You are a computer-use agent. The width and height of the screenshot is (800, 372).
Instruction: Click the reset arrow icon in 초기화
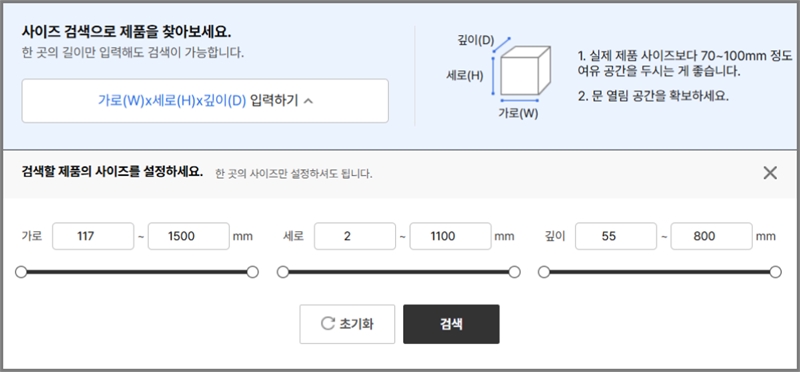pos(327,324)
